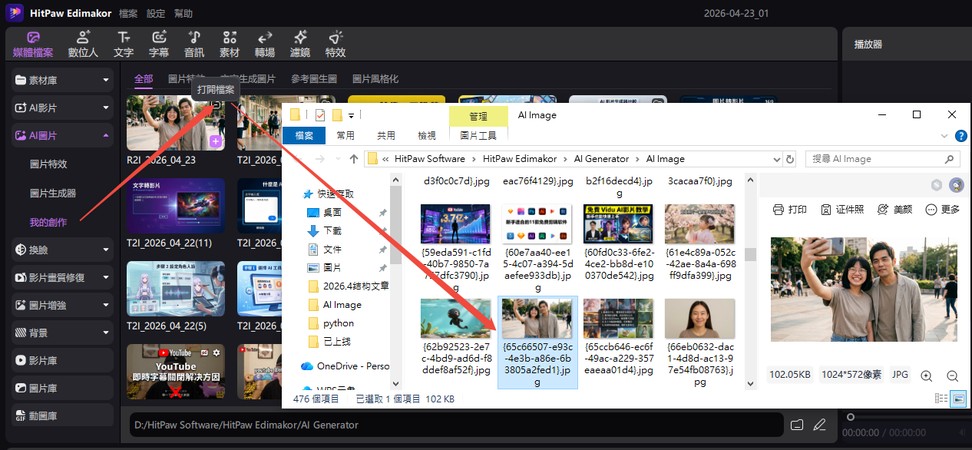The height and width of the screenshot is (450, 972).
Task: Select the AI Image folder in navigation pane
Action: tap(342, 305)
